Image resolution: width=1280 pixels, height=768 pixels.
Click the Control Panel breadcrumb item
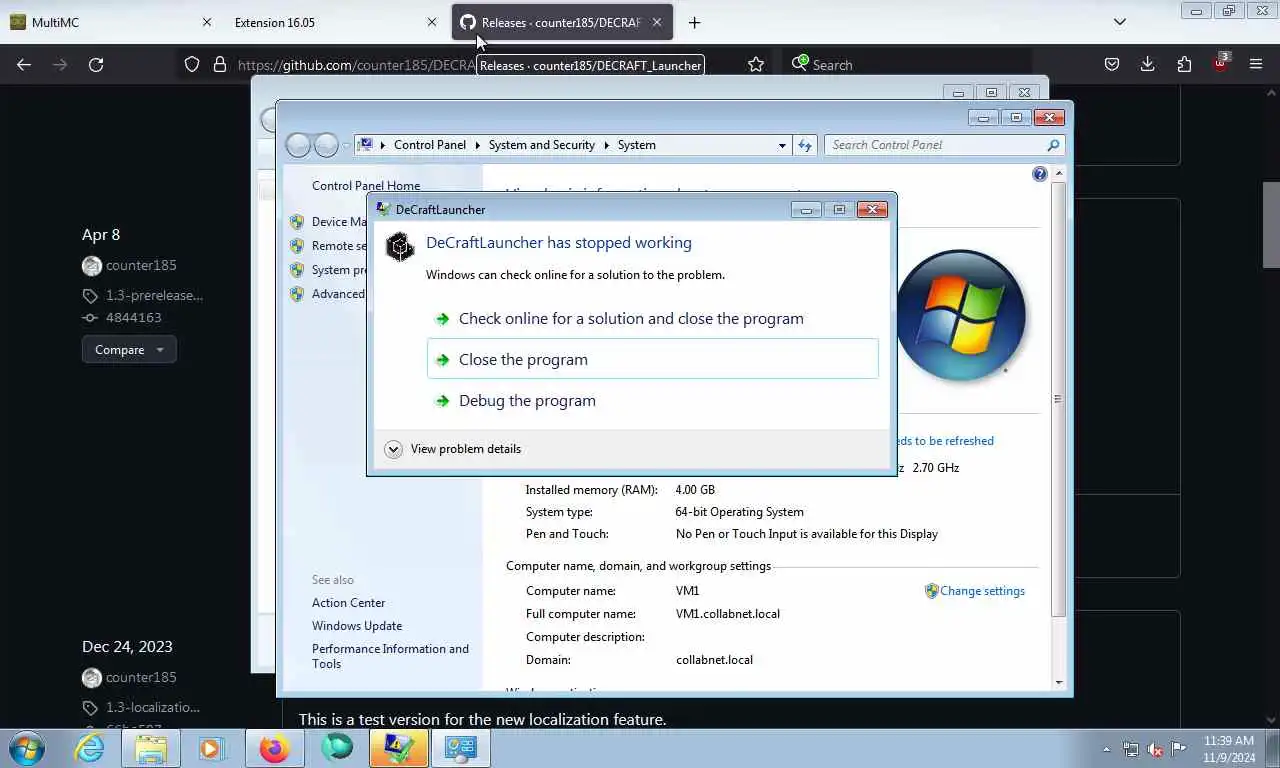coord(430,145)
